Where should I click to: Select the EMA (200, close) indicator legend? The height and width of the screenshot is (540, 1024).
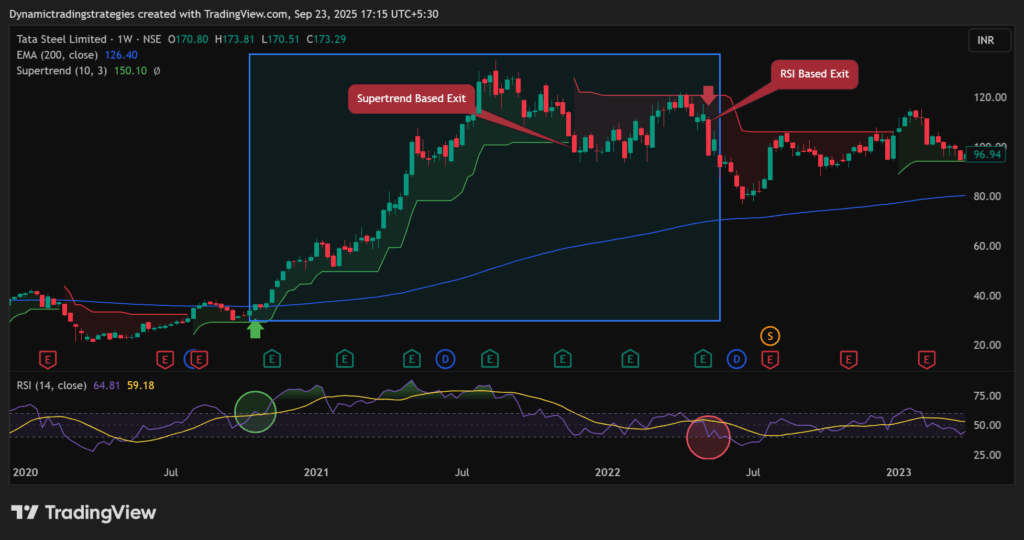58,54
